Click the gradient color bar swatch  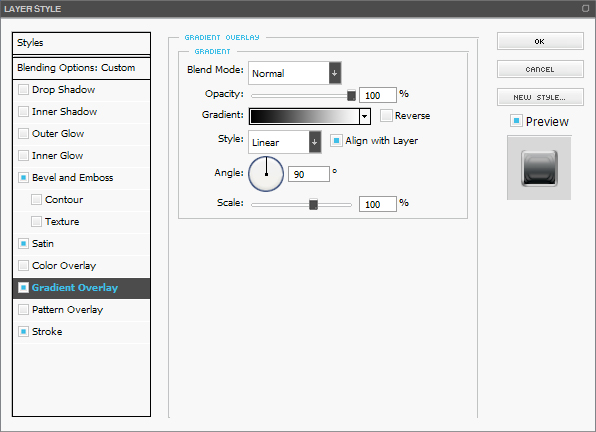tap(304, 116)
